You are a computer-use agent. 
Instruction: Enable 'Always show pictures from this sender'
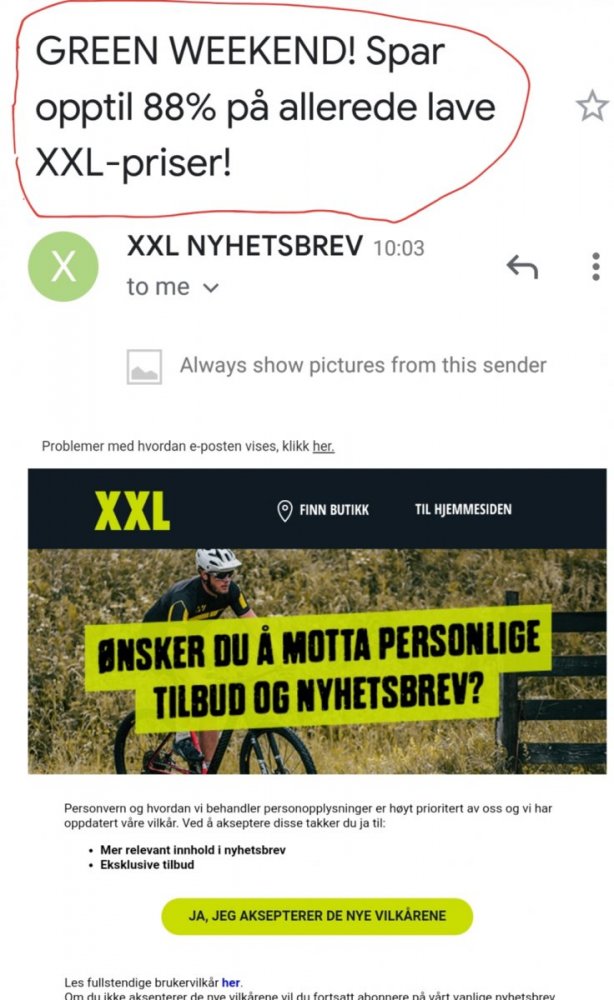pos(363,365)
